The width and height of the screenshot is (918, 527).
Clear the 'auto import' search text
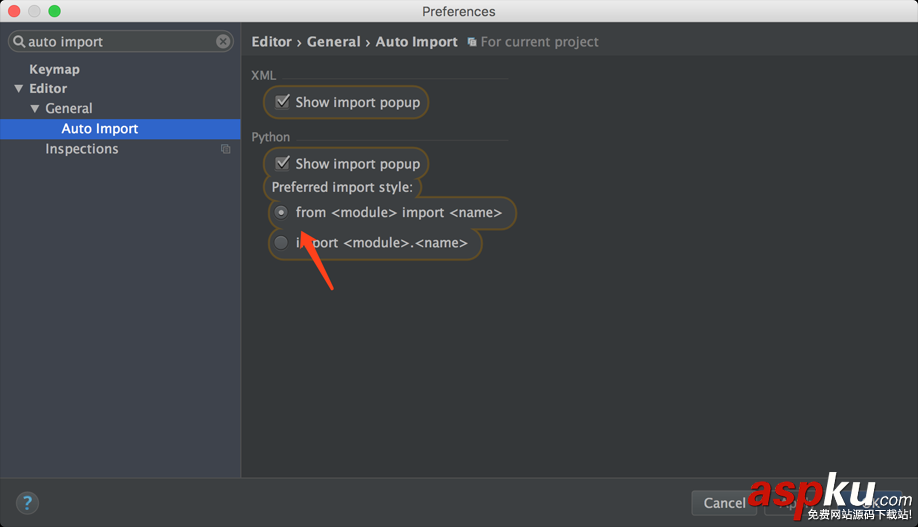(223, 42)
